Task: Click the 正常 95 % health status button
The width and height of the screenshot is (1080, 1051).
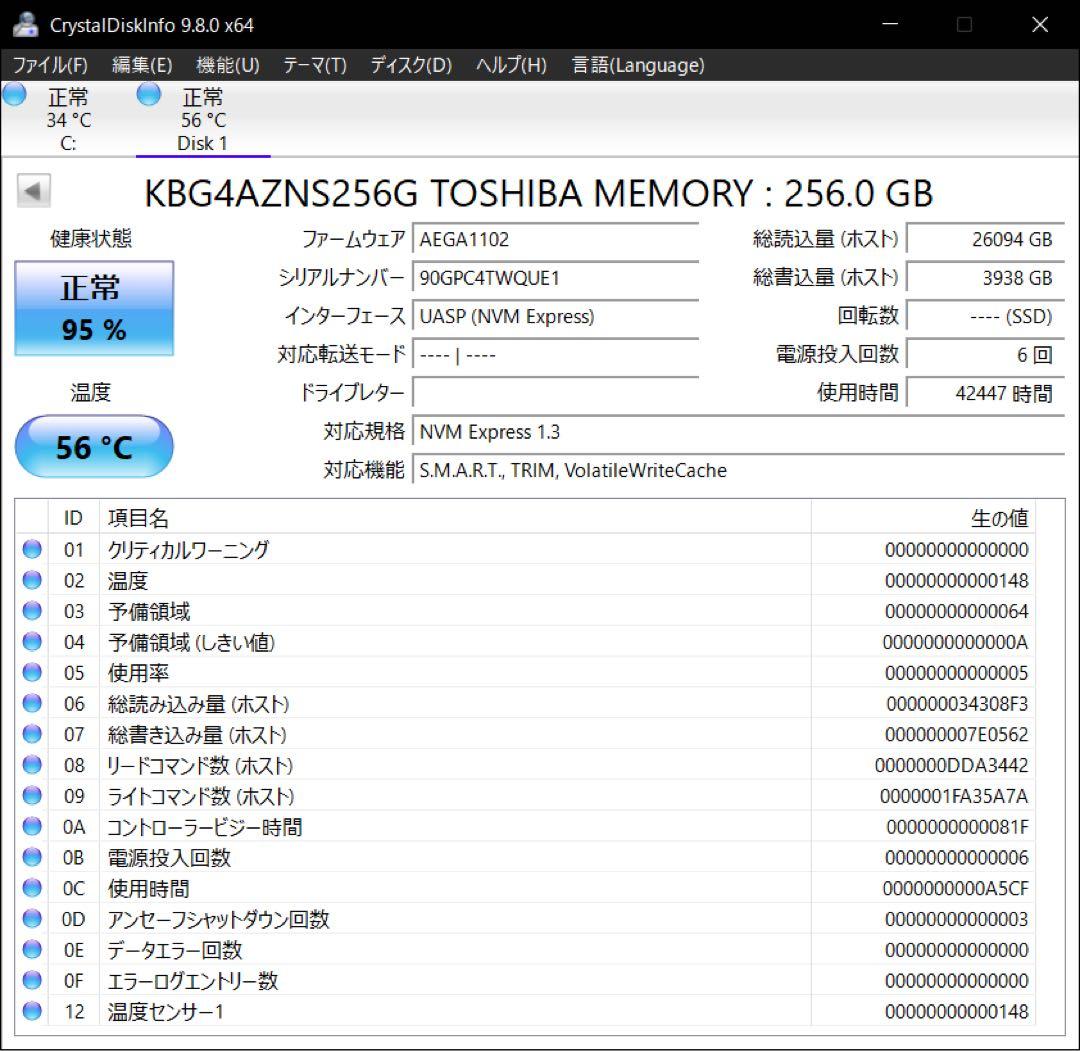Action: [94, 308]
